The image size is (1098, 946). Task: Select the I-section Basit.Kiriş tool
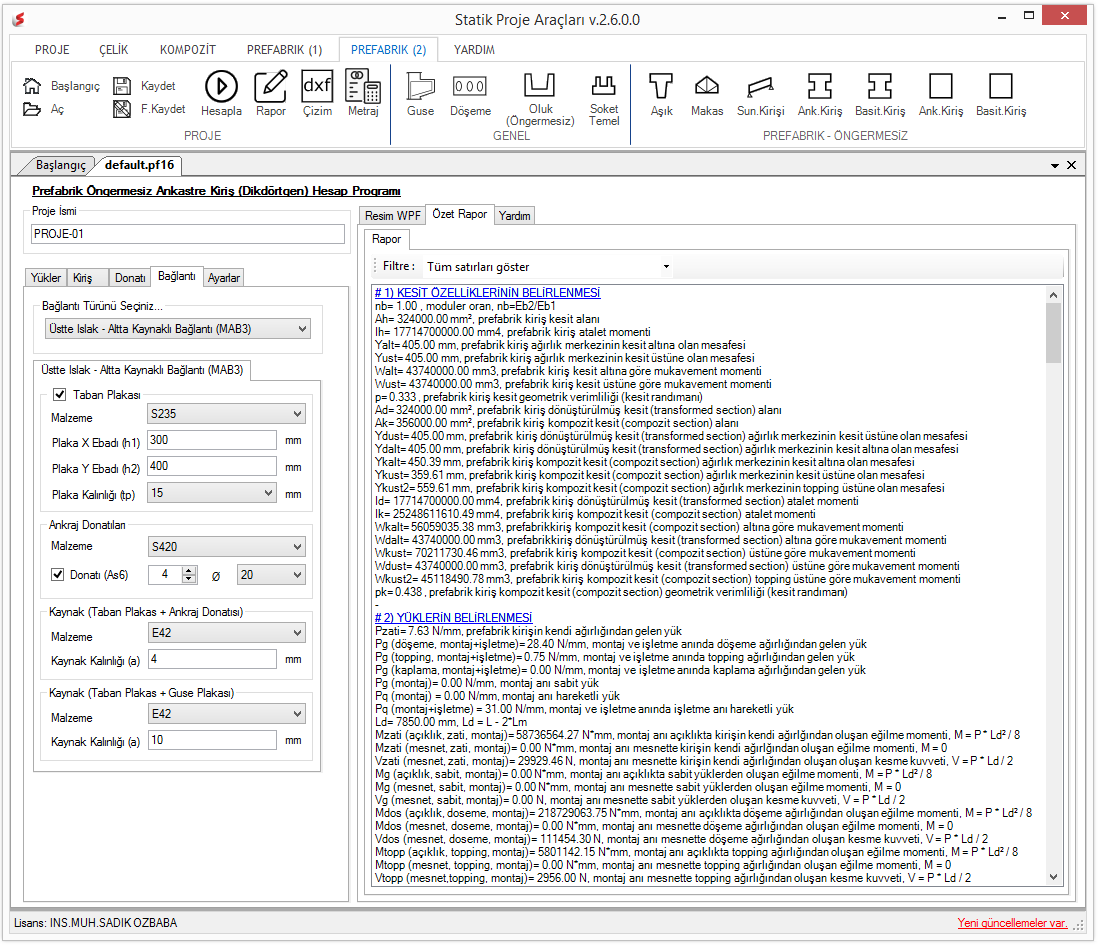pos(880,93)
